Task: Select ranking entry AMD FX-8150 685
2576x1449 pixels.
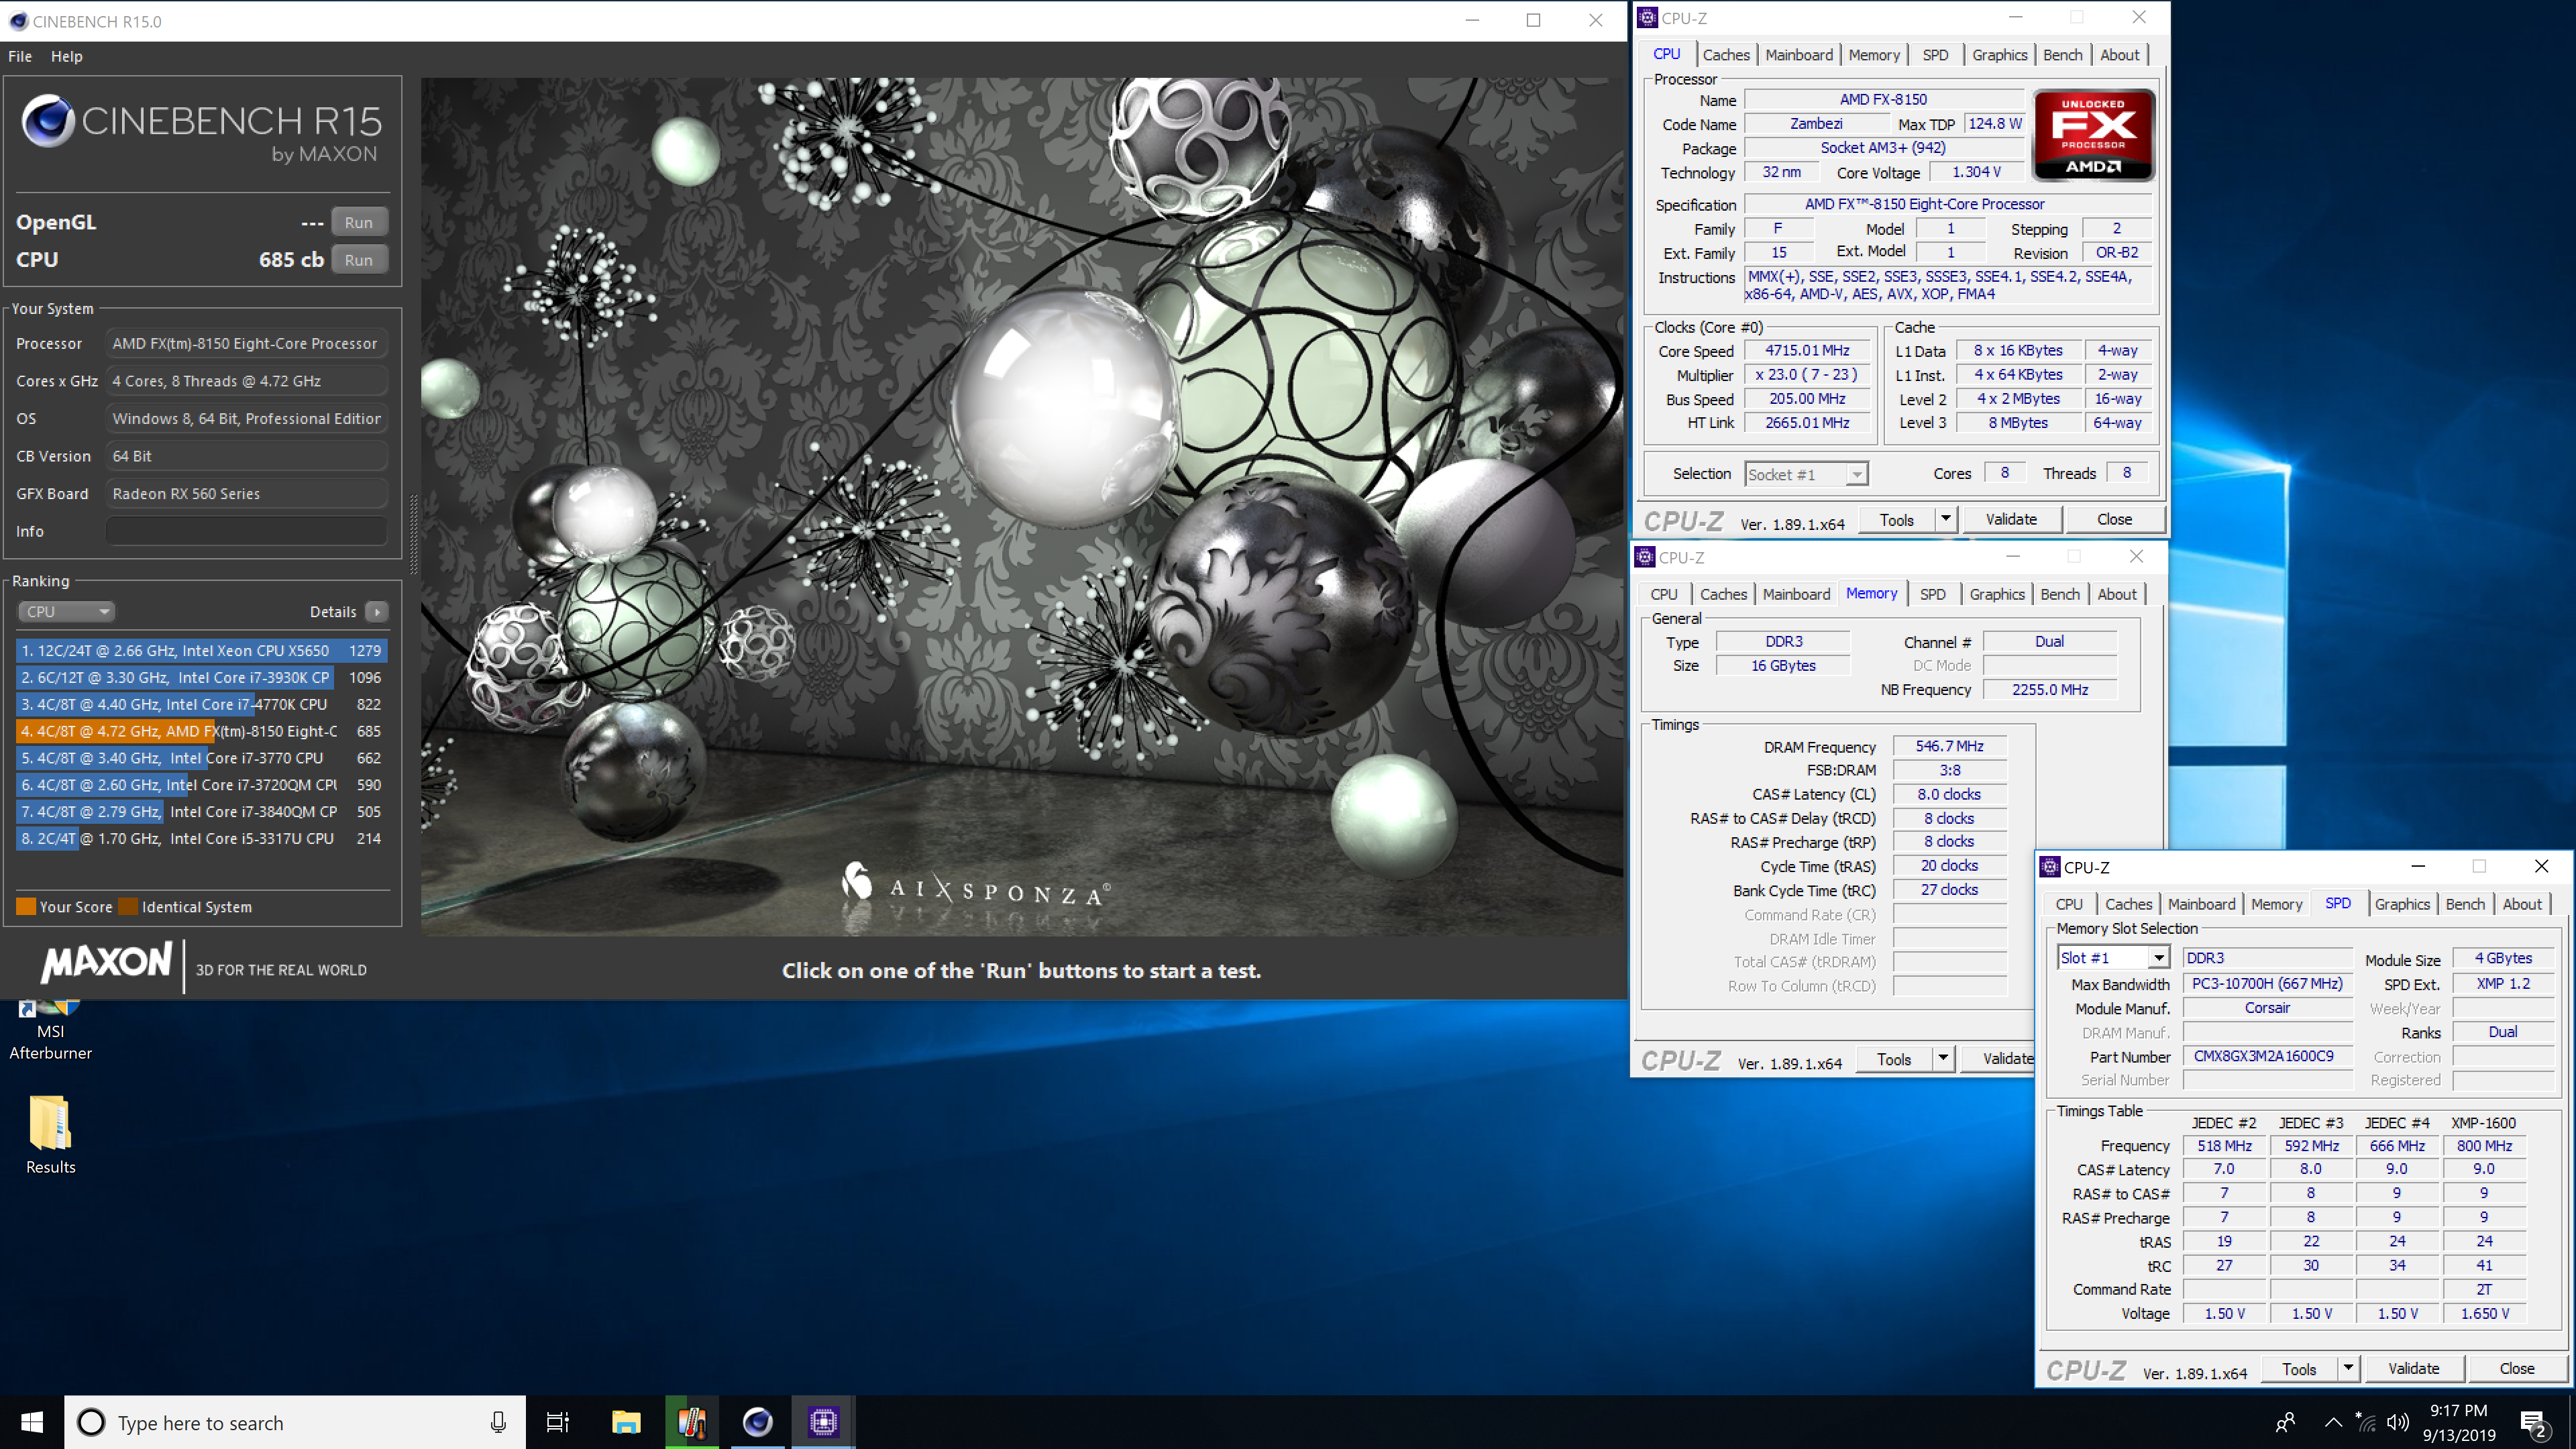Action: [x=201, y=731]
